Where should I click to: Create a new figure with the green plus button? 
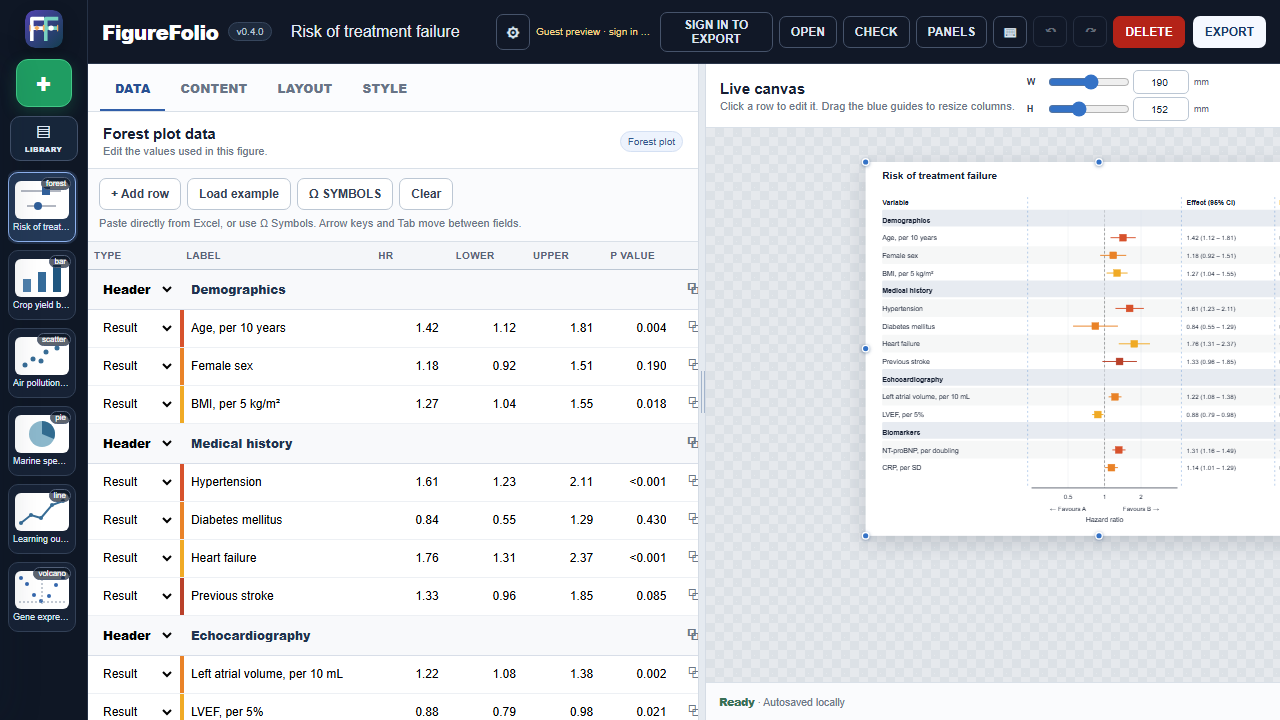[43, 83]
